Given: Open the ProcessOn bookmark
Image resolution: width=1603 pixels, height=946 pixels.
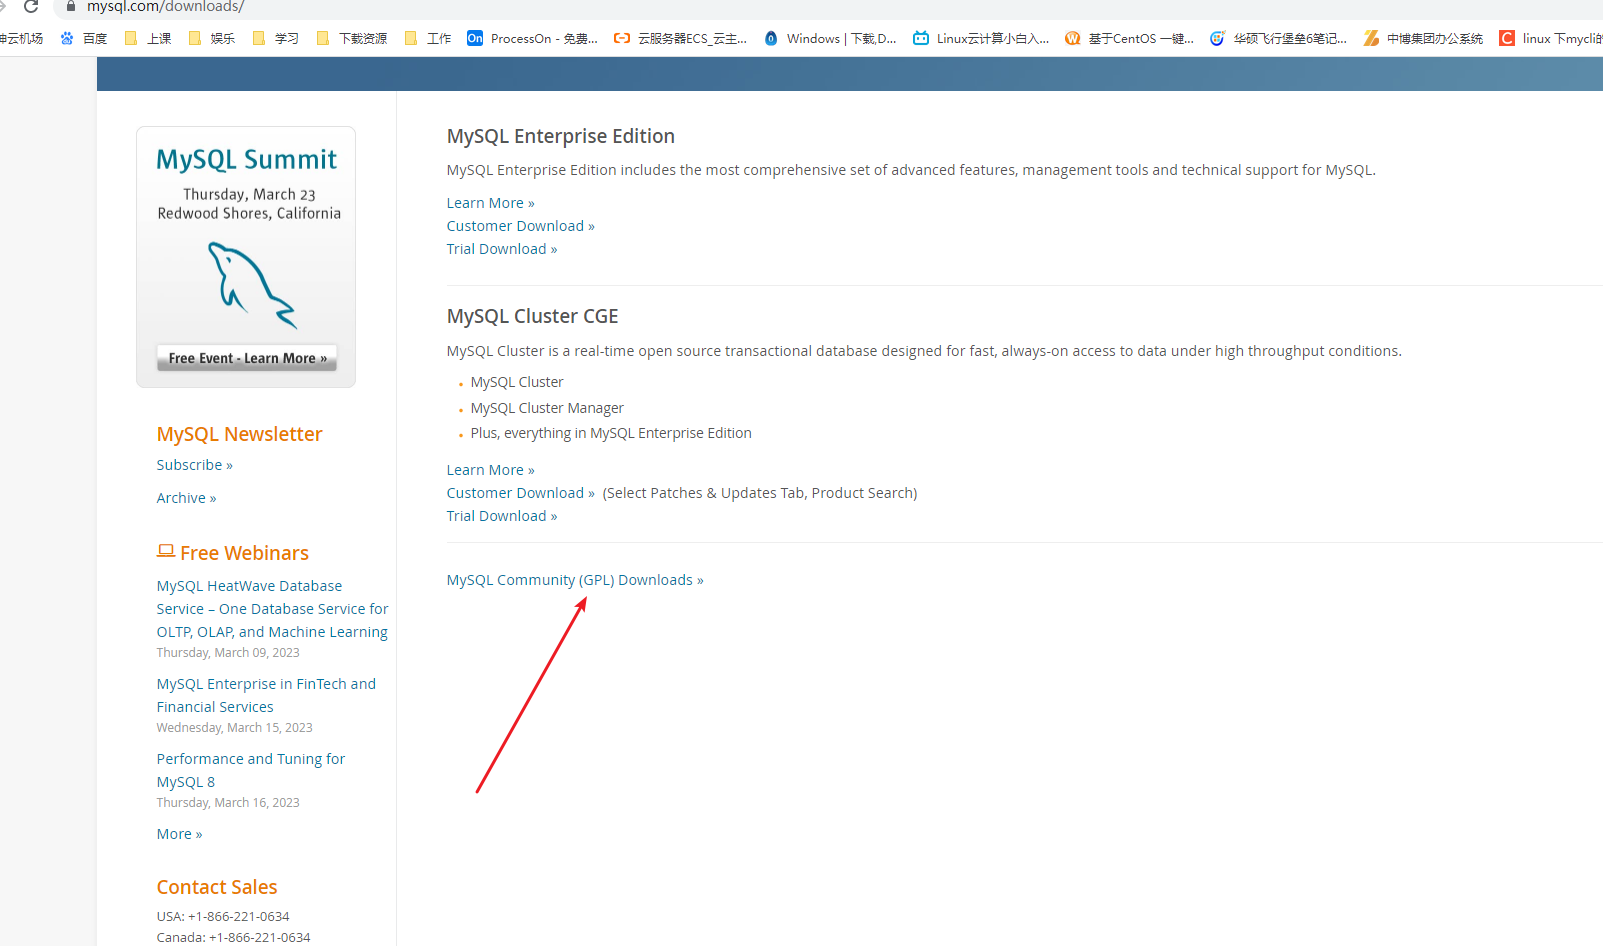Looking at the screenshot, I should (533, 38).
